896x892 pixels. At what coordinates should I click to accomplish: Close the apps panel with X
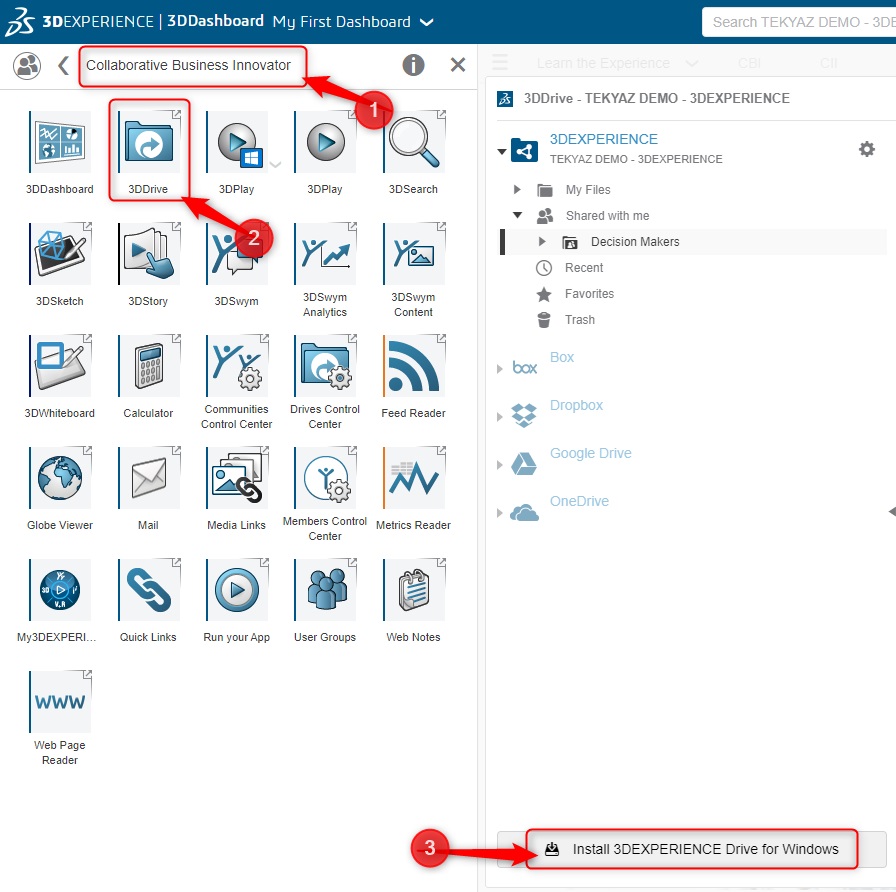(x=458, y=65)
